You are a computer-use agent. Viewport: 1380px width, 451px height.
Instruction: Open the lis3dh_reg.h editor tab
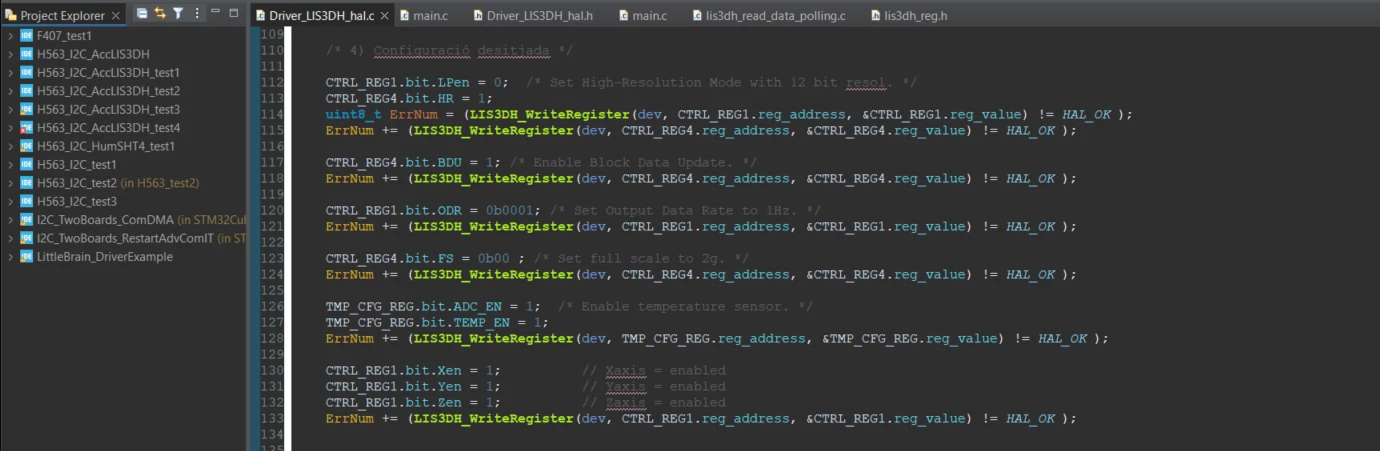pyautogui.click(x=908, y=16)
